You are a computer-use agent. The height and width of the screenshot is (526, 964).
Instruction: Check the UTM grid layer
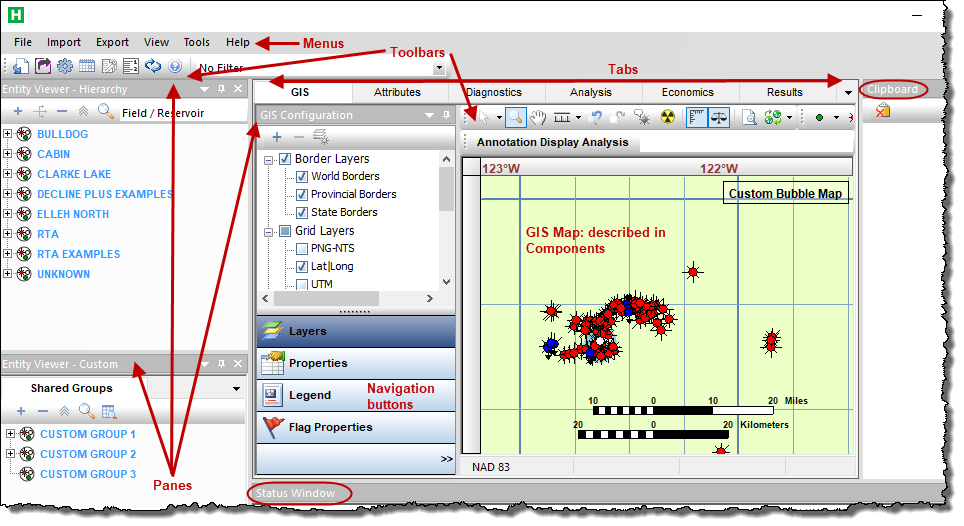(x=302, y=285)
